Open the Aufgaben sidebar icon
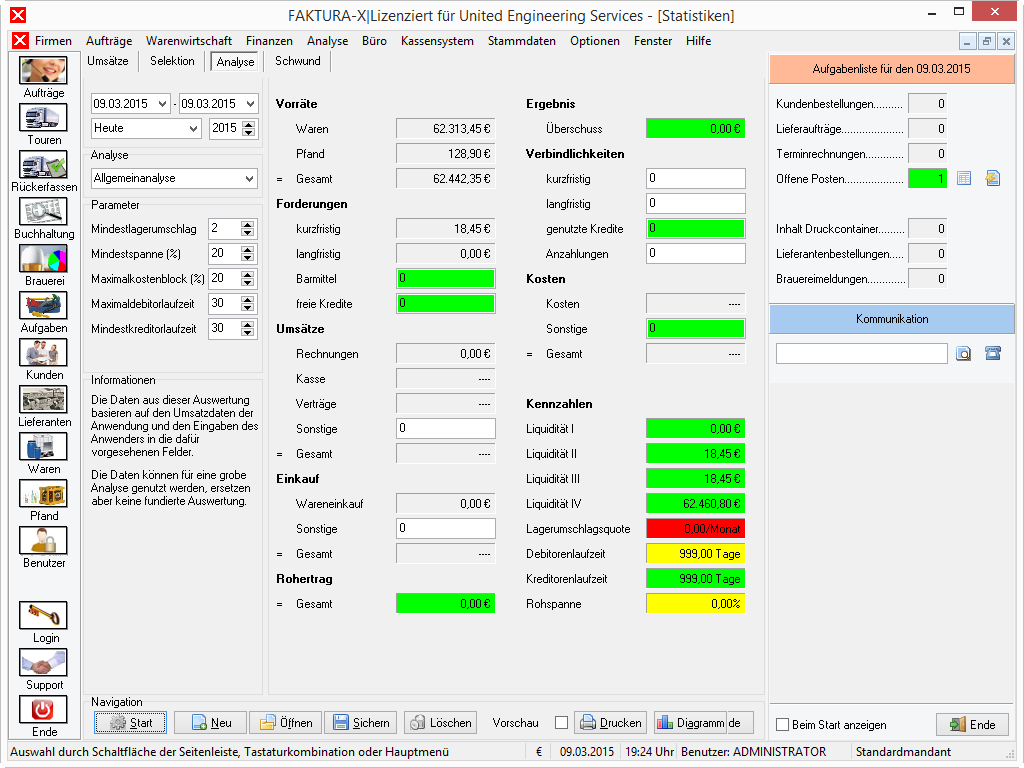Viewport: 1024px width, 768px height. click(43, 306)
